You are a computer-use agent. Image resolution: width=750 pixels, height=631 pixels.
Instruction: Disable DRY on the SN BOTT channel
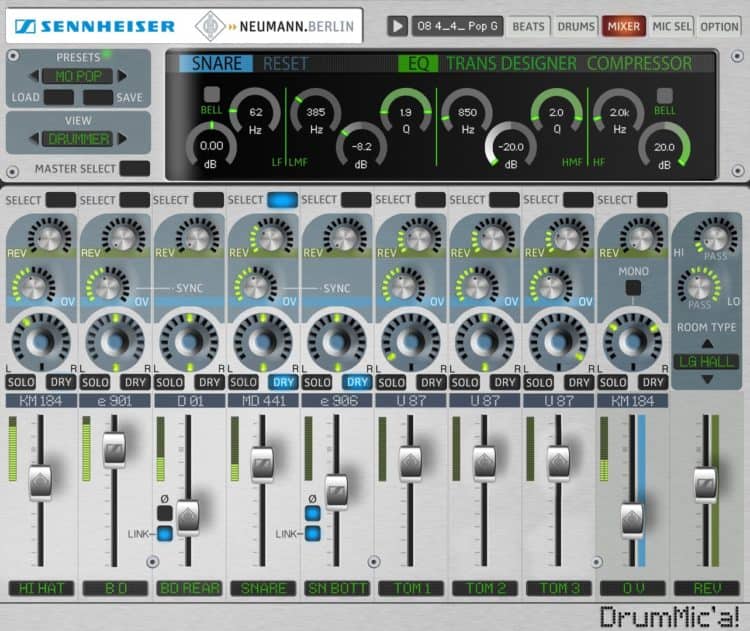click(357, 382)
